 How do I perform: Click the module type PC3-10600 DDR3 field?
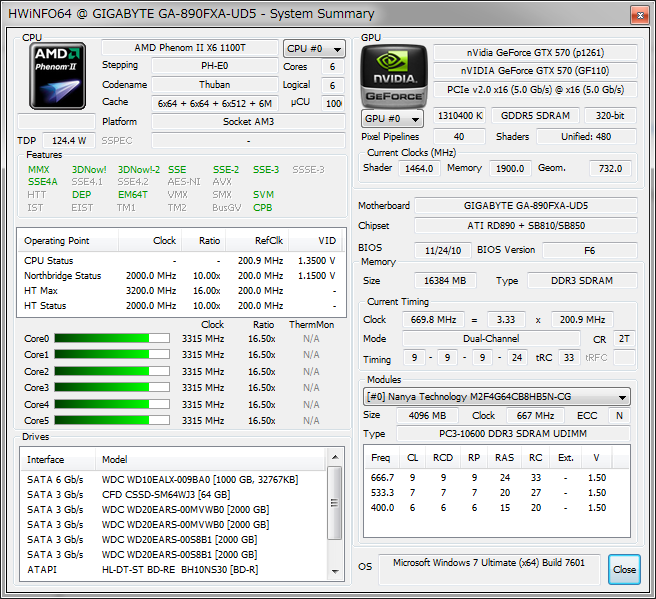coord(513,433)
